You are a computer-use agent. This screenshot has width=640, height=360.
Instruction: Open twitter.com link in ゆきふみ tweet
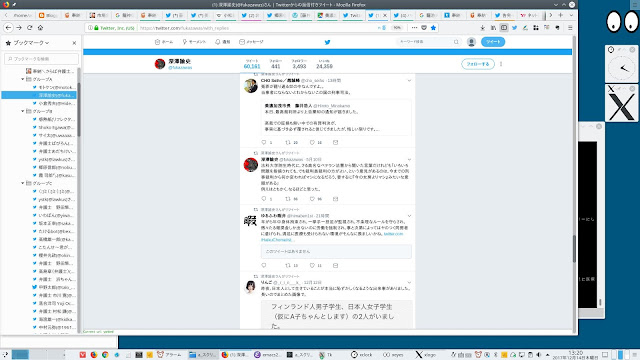coord(393,234)
